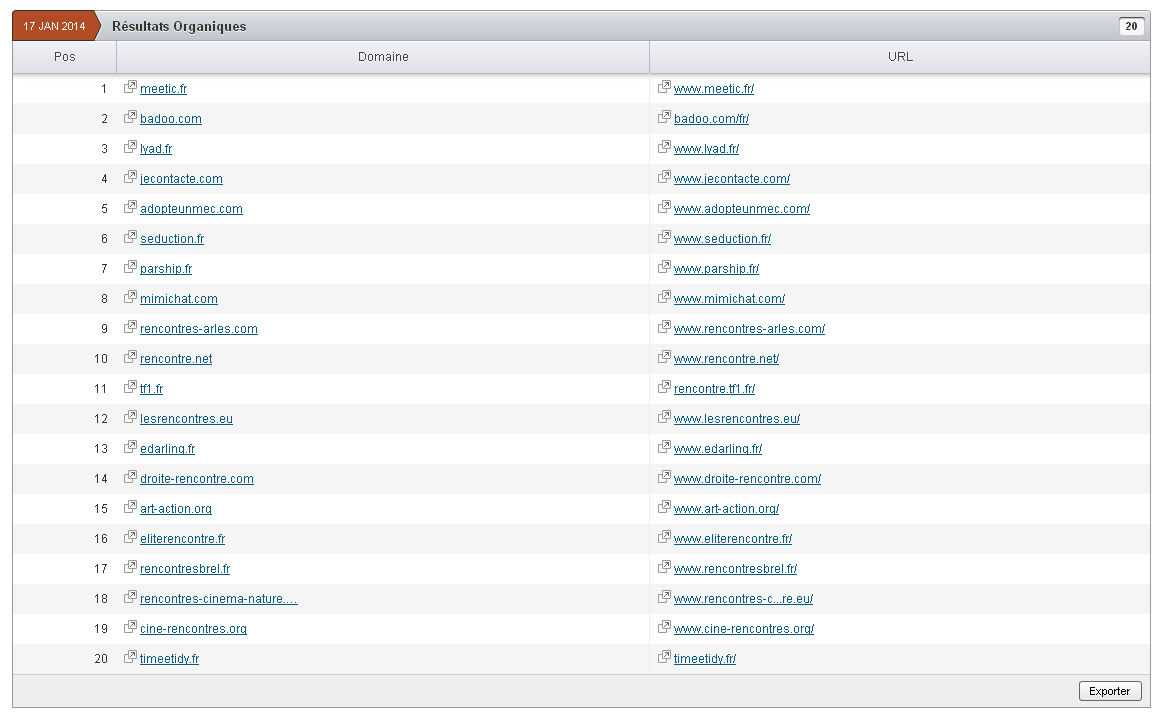The height and width of the screenshot is (718, 1165).
Task: Click external-link icon beside rencontres-arles.com domain
Action: coord(130,326)
